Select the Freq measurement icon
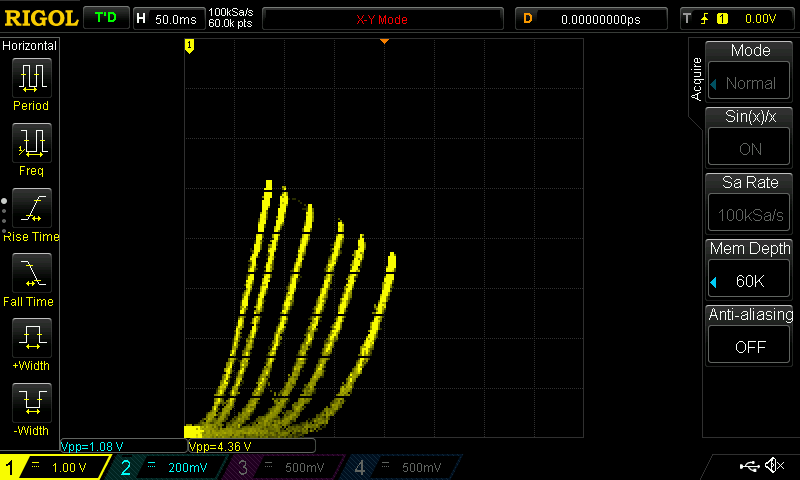Viewport: 800px width, 480px height. click(x=31, y=143)
